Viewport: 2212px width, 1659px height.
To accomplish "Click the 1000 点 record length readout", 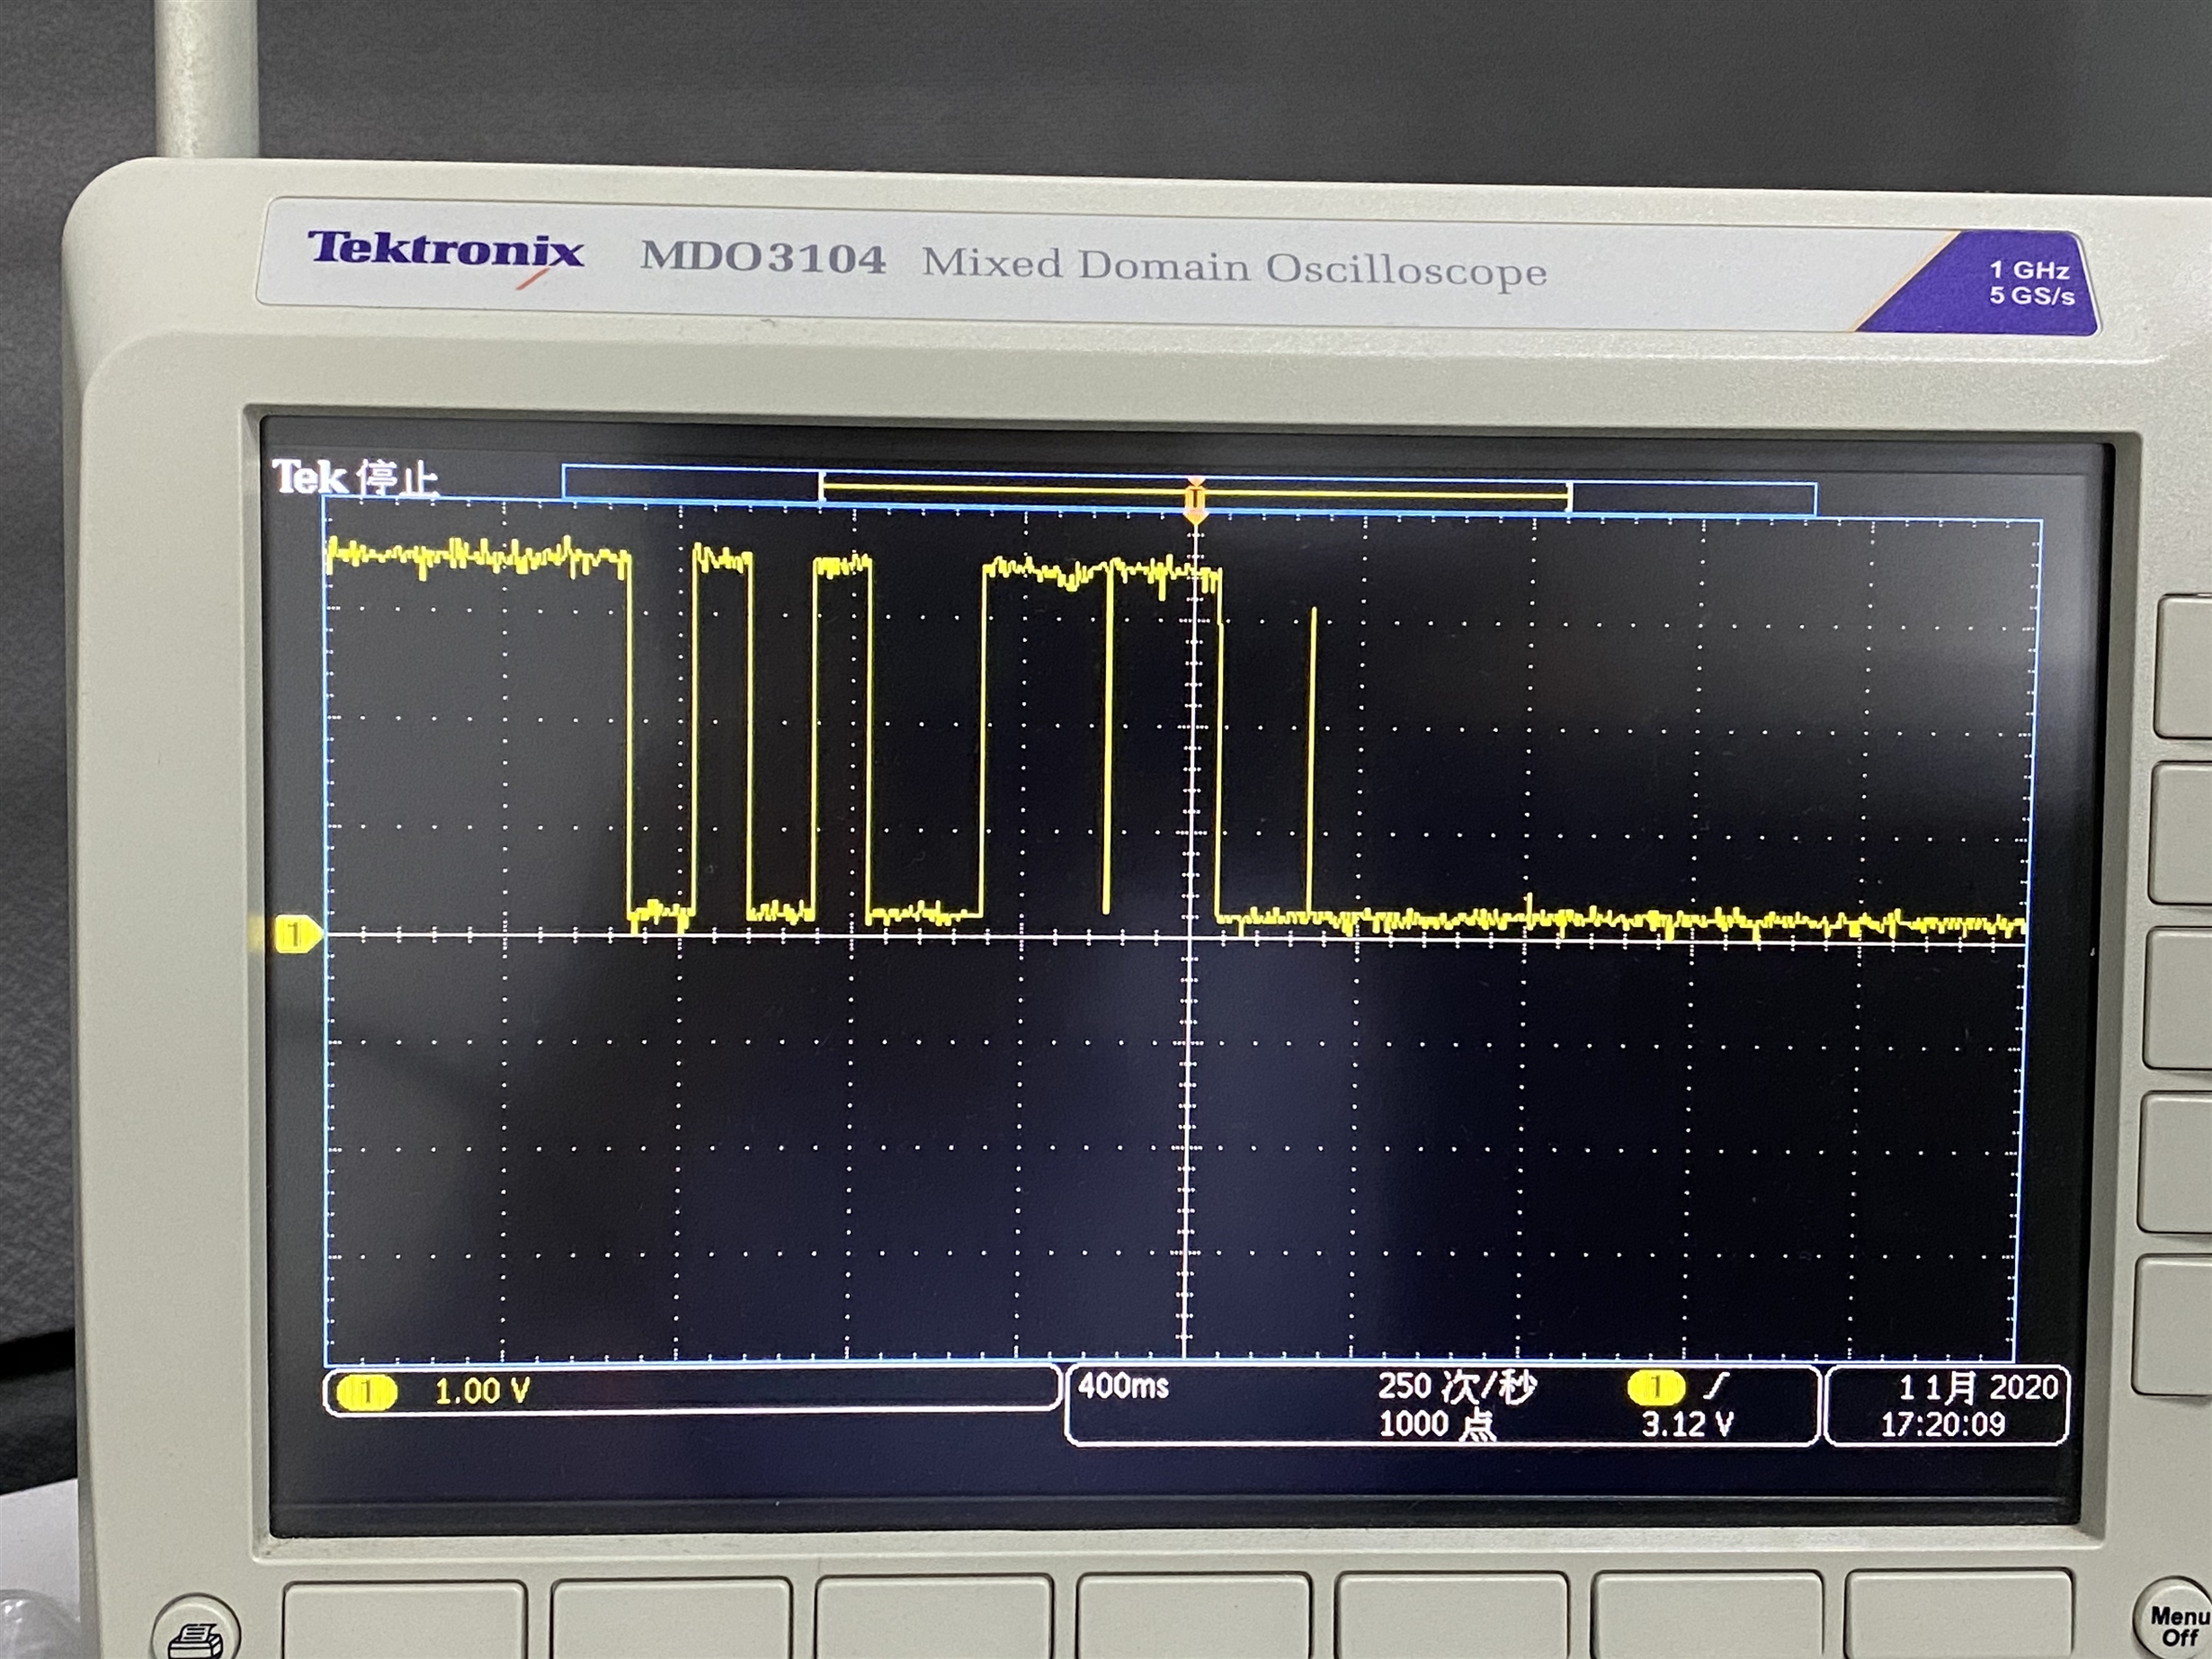I will tap(1437, 1424).
